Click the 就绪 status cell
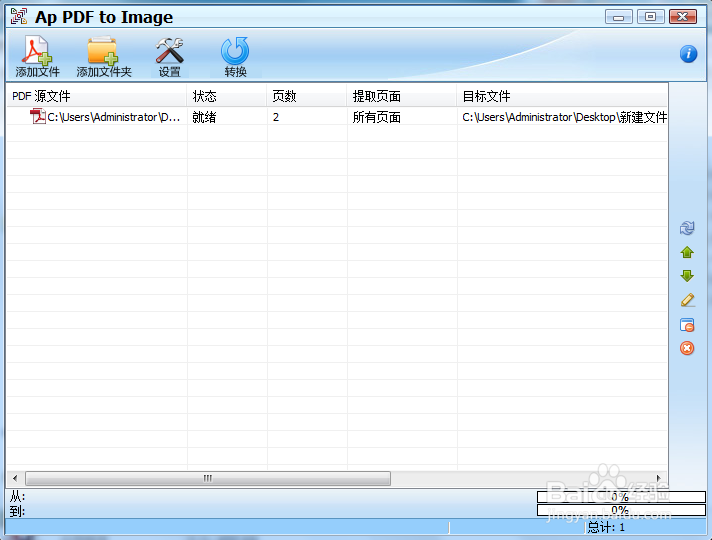712x540 pixels. (x=204, y=117)
